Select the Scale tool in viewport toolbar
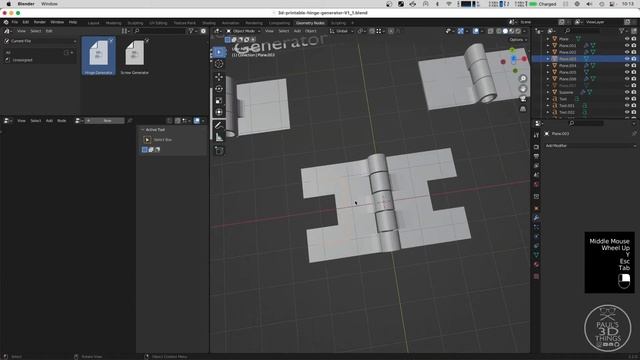Image resolution: width=640 pixels, height=360 pixels. [219, 100]
